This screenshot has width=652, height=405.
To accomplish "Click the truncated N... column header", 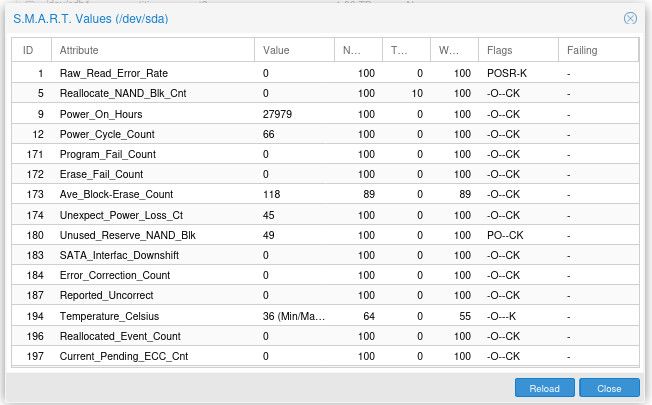I will pyautogui.click(x=358, y=50).
